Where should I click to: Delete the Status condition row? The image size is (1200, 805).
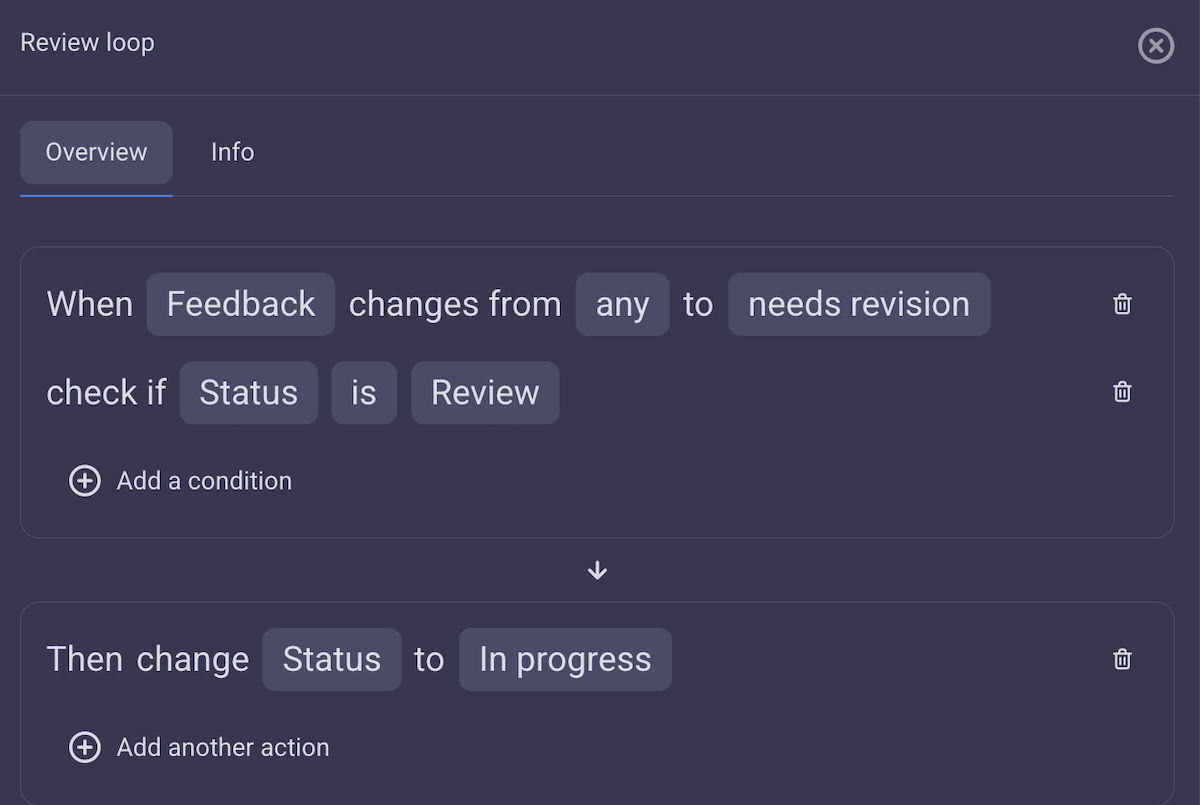pyautogui.click(x=1121, y=392)
